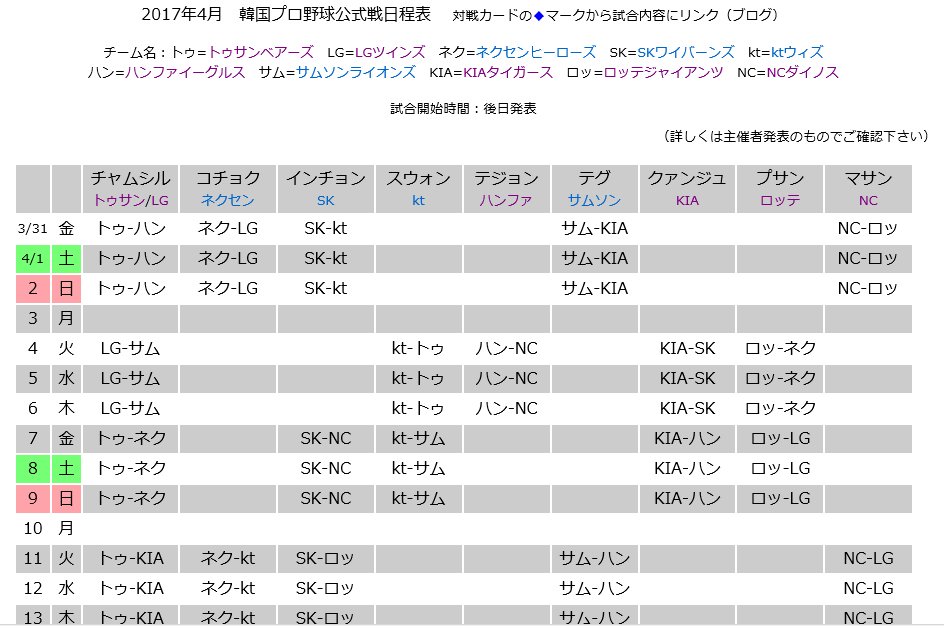Click サムソン link under テグ header
Screen dimensions: 944x628
(x=594, y=201)
